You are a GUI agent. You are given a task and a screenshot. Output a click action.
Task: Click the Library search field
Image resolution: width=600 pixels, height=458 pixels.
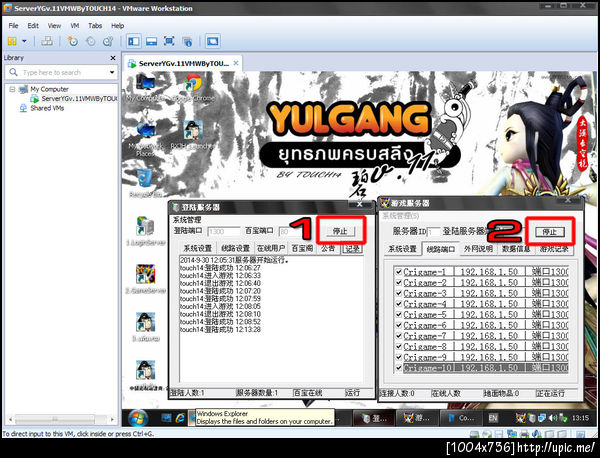pos(61,72)
